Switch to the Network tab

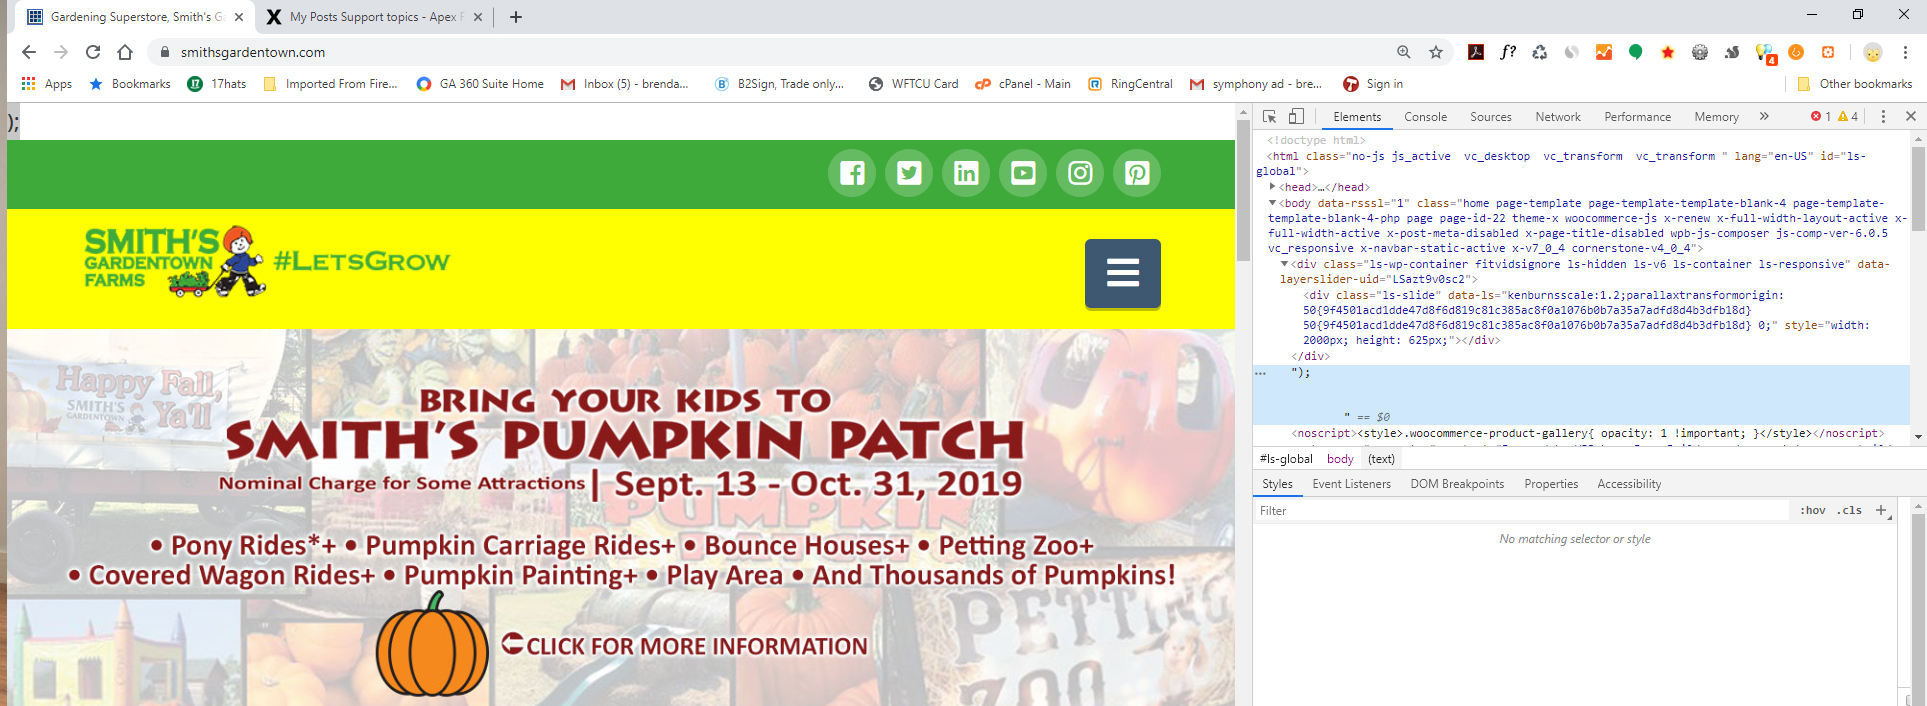pos(1558,116)
